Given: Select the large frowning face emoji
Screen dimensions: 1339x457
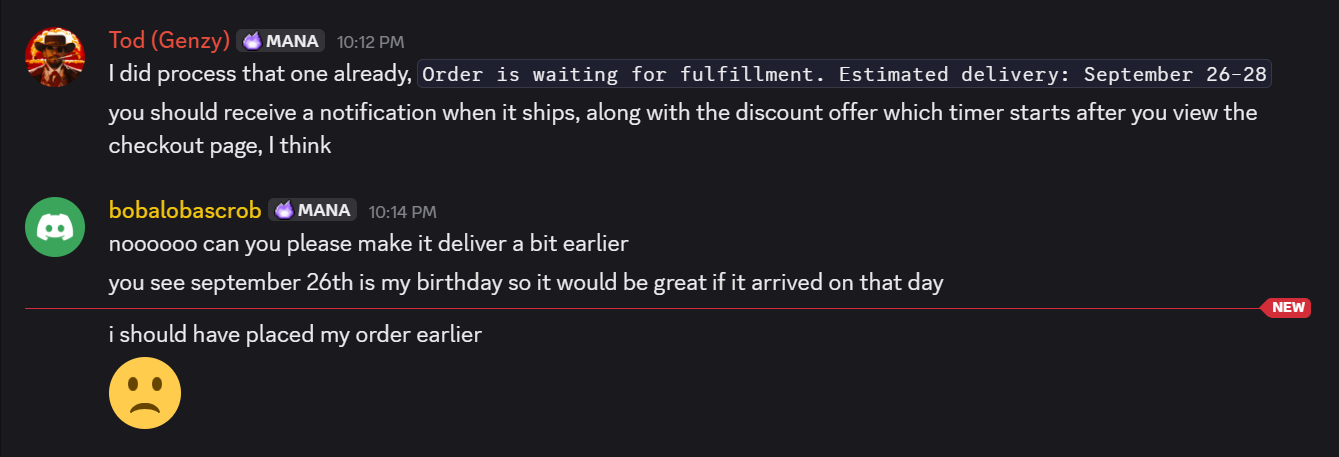Looking at the screenshot, I should coord(145,394).
